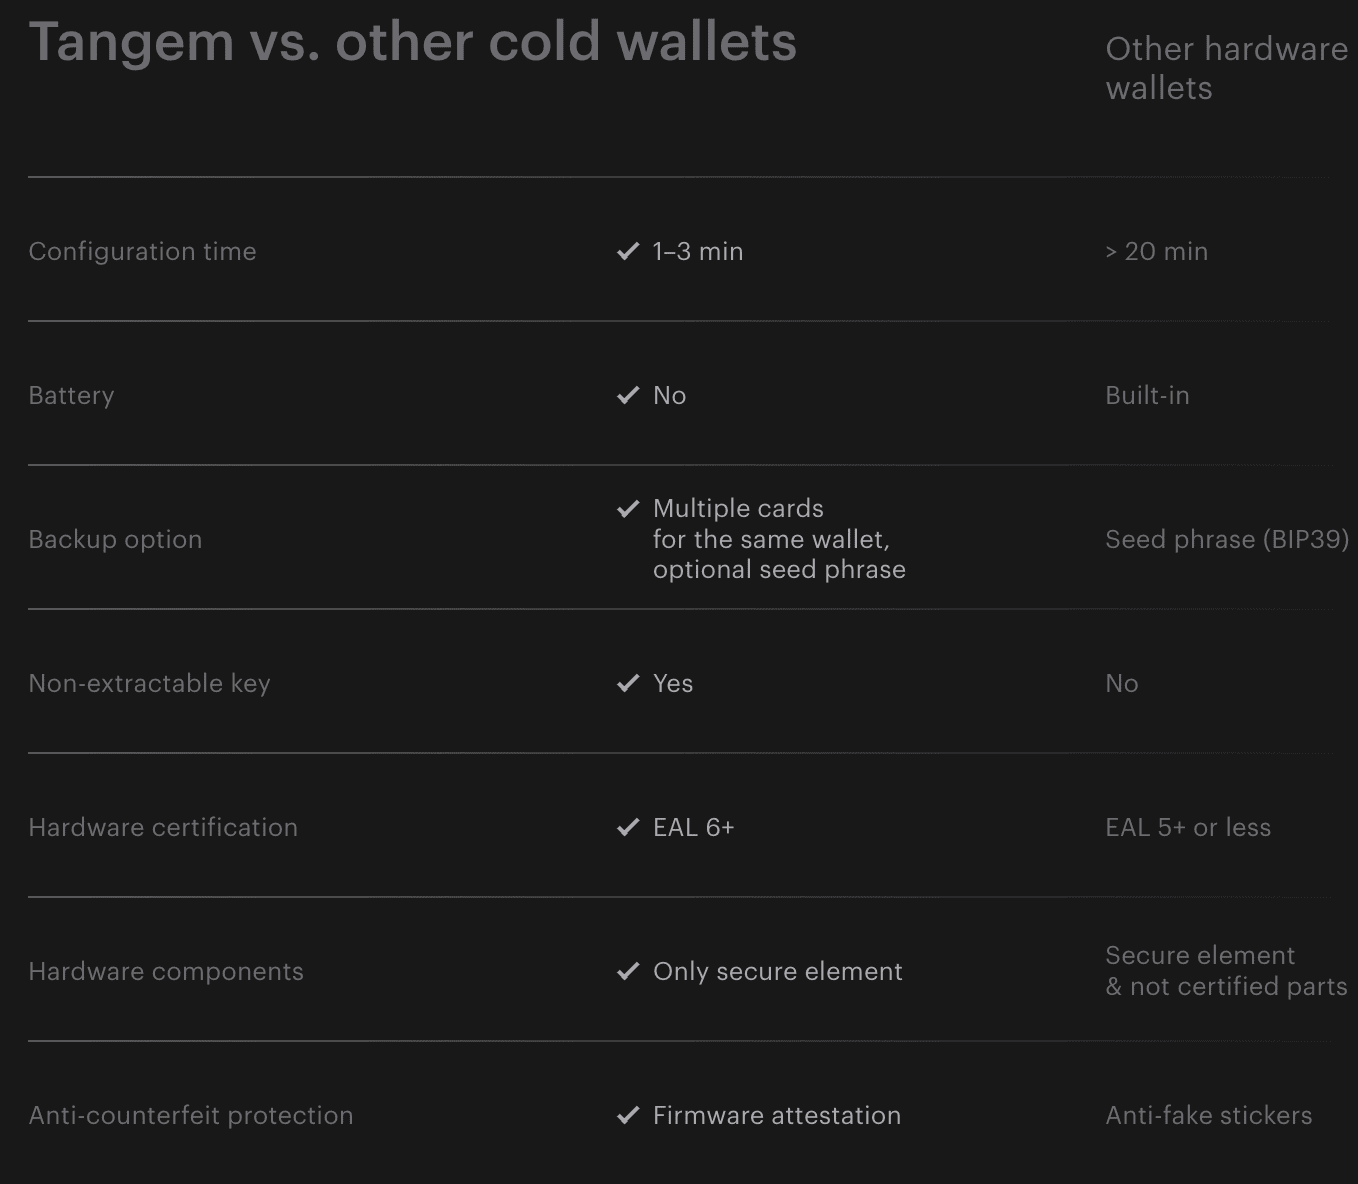Select the "EAL 5+ or less" text
This screenshot has height=1184, width=1358.
[1188, 827]
